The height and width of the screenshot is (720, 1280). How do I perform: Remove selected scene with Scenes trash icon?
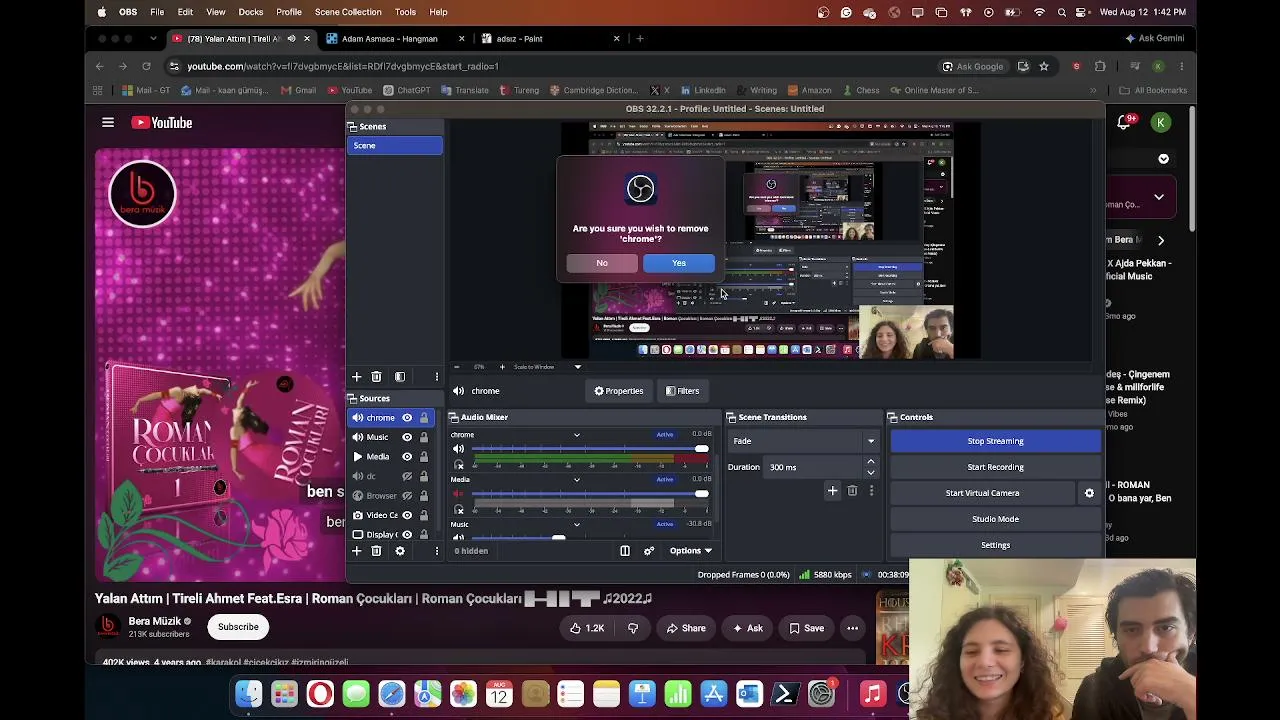coord(376,377)
